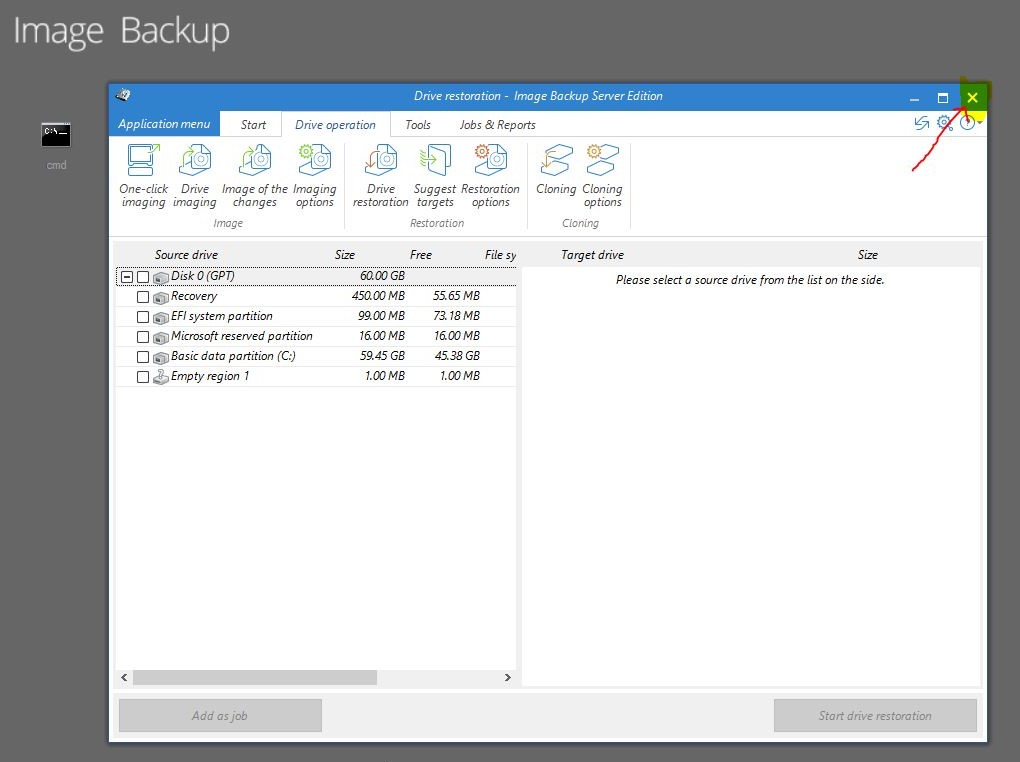The image size is (1020, 762).
Task: Click the help icon in ribbon
Action: 967,123
